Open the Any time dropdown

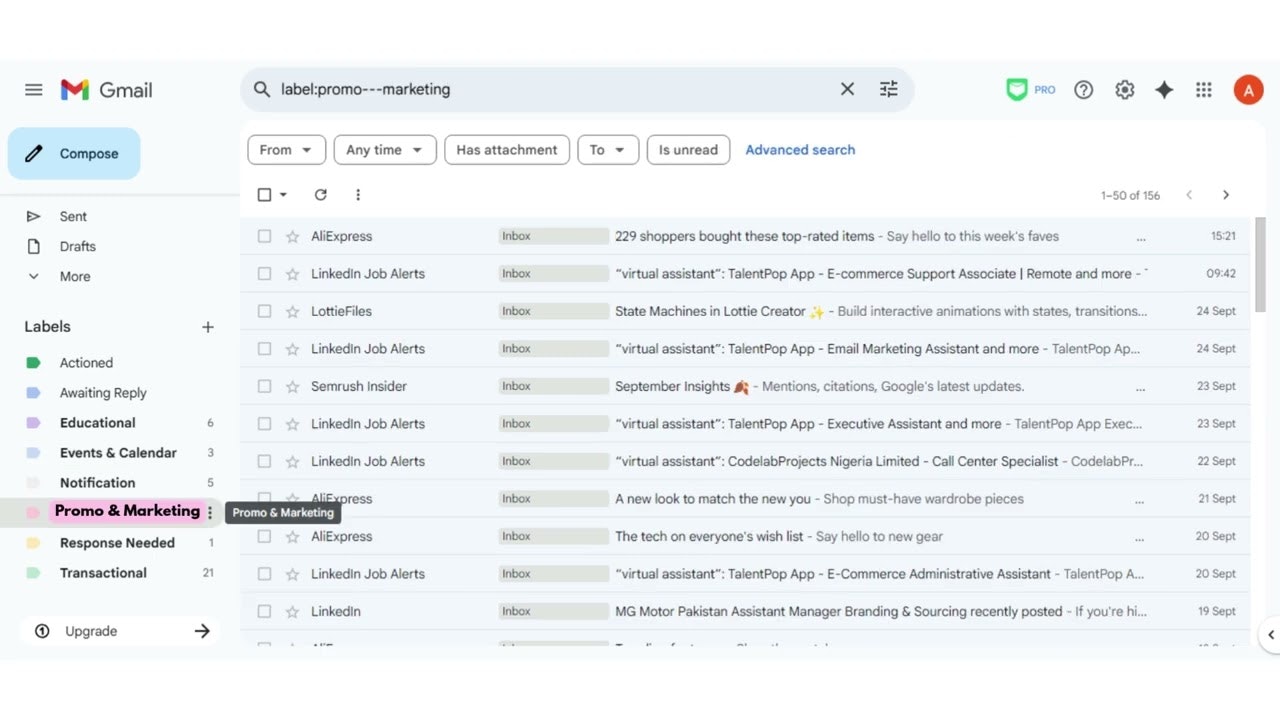[x=384, y=149]
